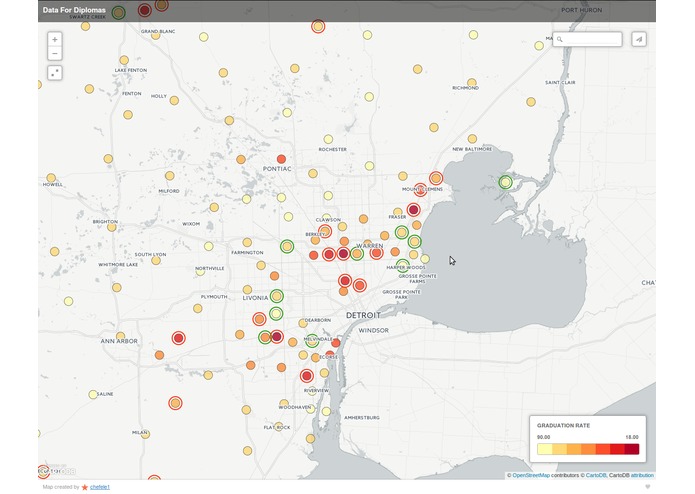Select marker above Richmond label
695x494 pixels.
point(472,83)
